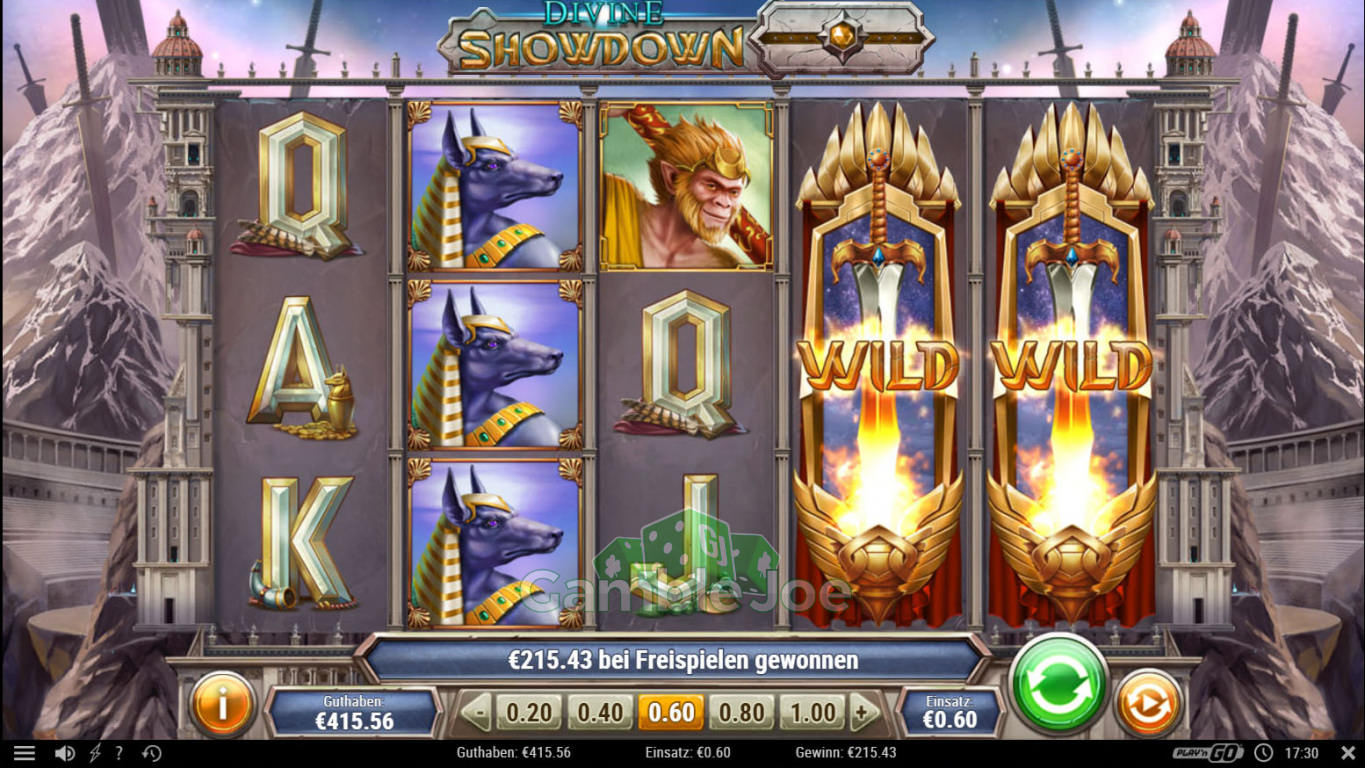The height and width of the screenshot is (768, 1365).
Task: Open the question mark help icon
Action: coord(119,753)
